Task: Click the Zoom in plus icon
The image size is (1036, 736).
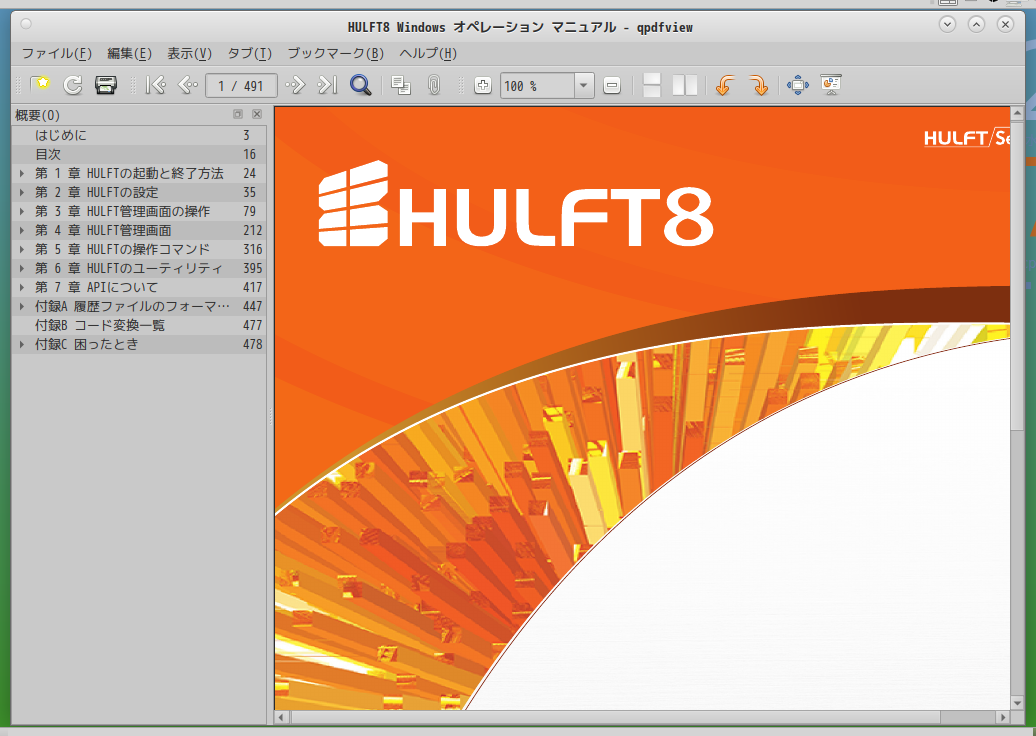Action: (x=483, y=85)
